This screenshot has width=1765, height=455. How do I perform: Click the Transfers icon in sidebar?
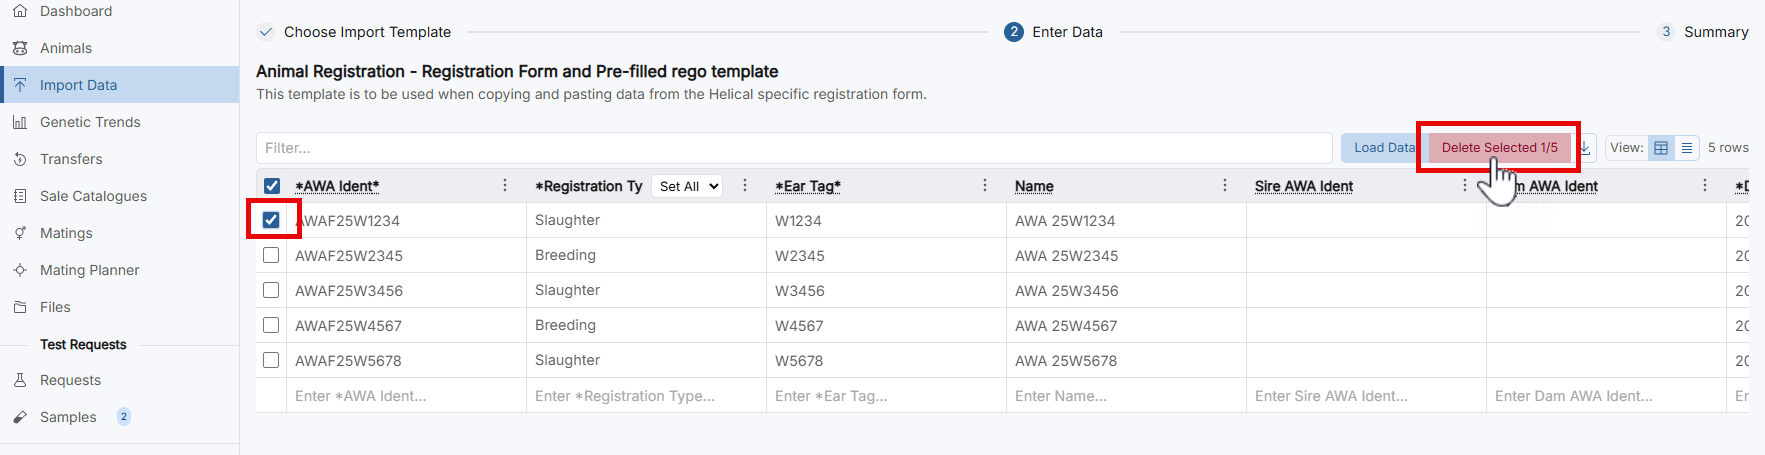pyautogui.click(x=20, y=159)
